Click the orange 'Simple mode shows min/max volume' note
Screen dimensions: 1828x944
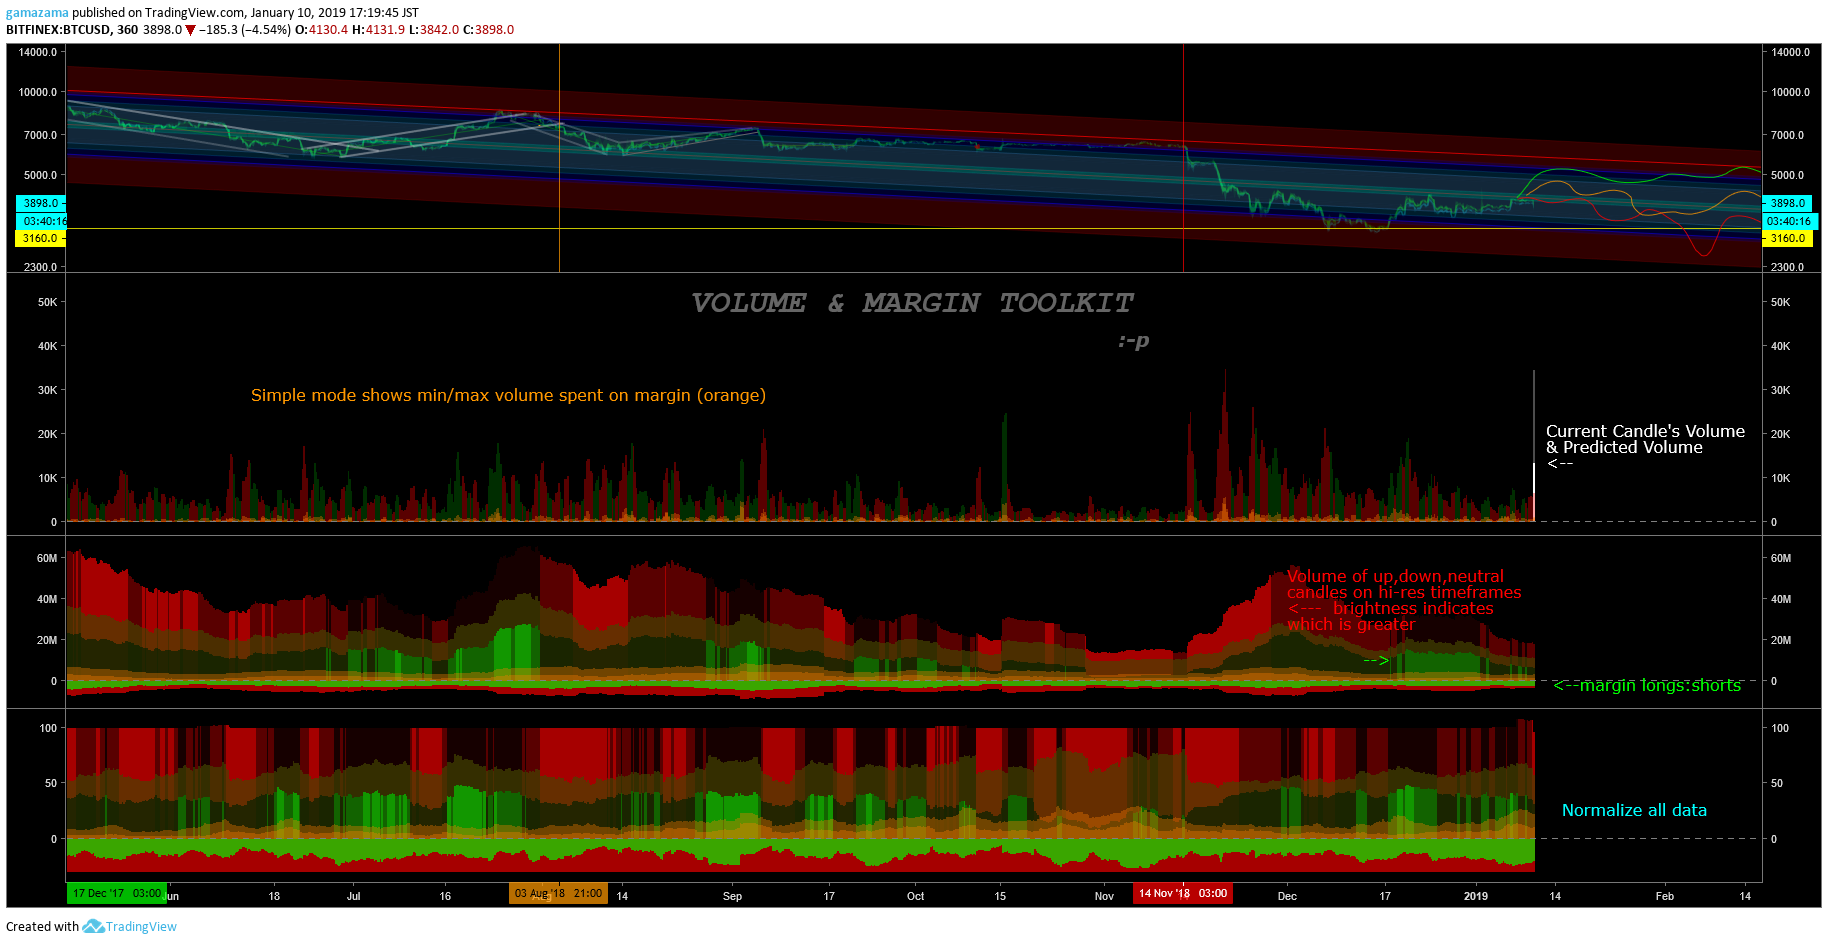click(x=508, y=395)
